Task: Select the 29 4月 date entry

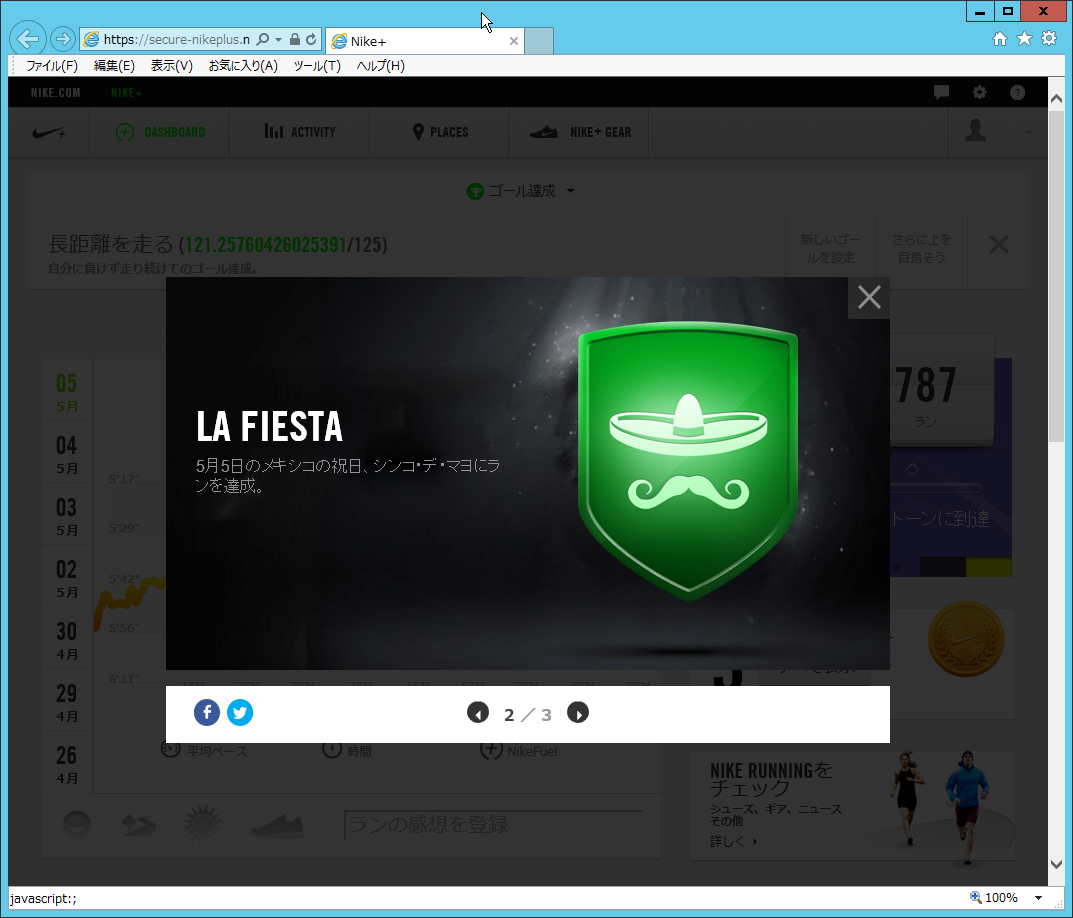Action: click(66, 702)
